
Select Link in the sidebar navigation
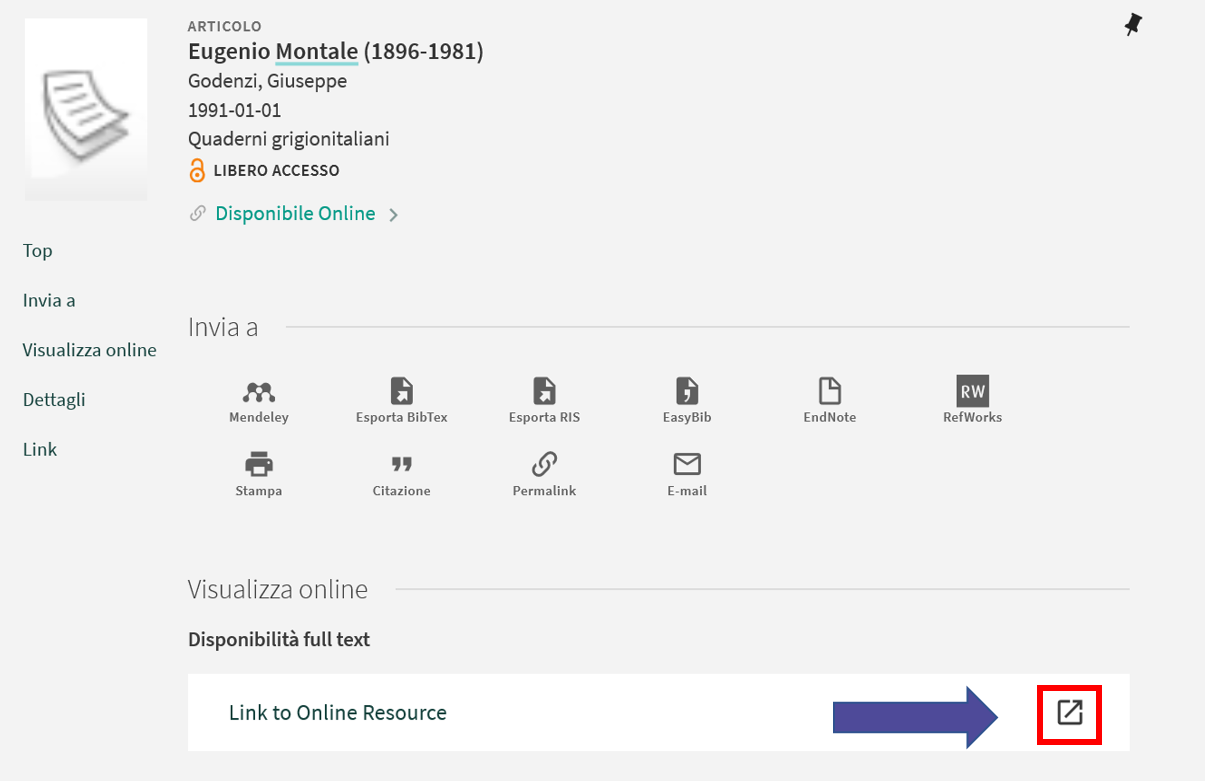(x=40, y=450)
